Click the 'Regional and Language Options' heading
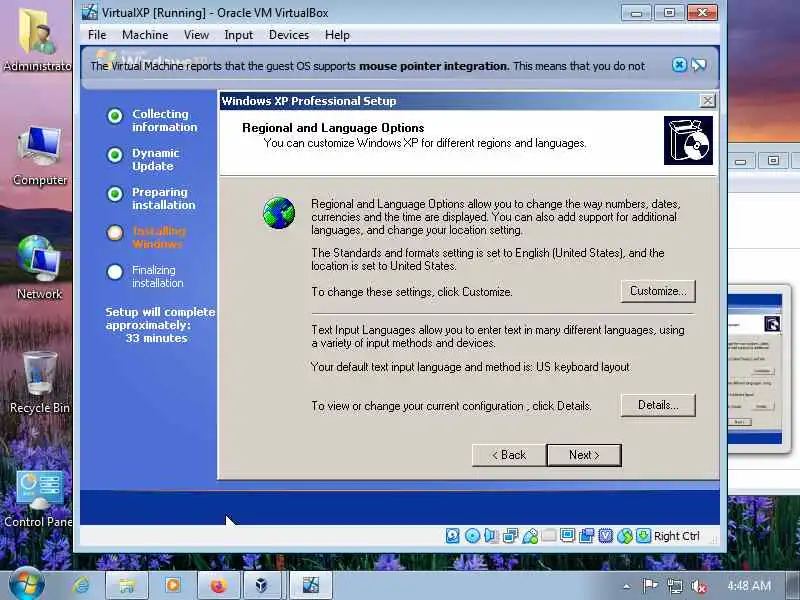Viewport: 800px width, 600px height. click(x=333, y=128)
